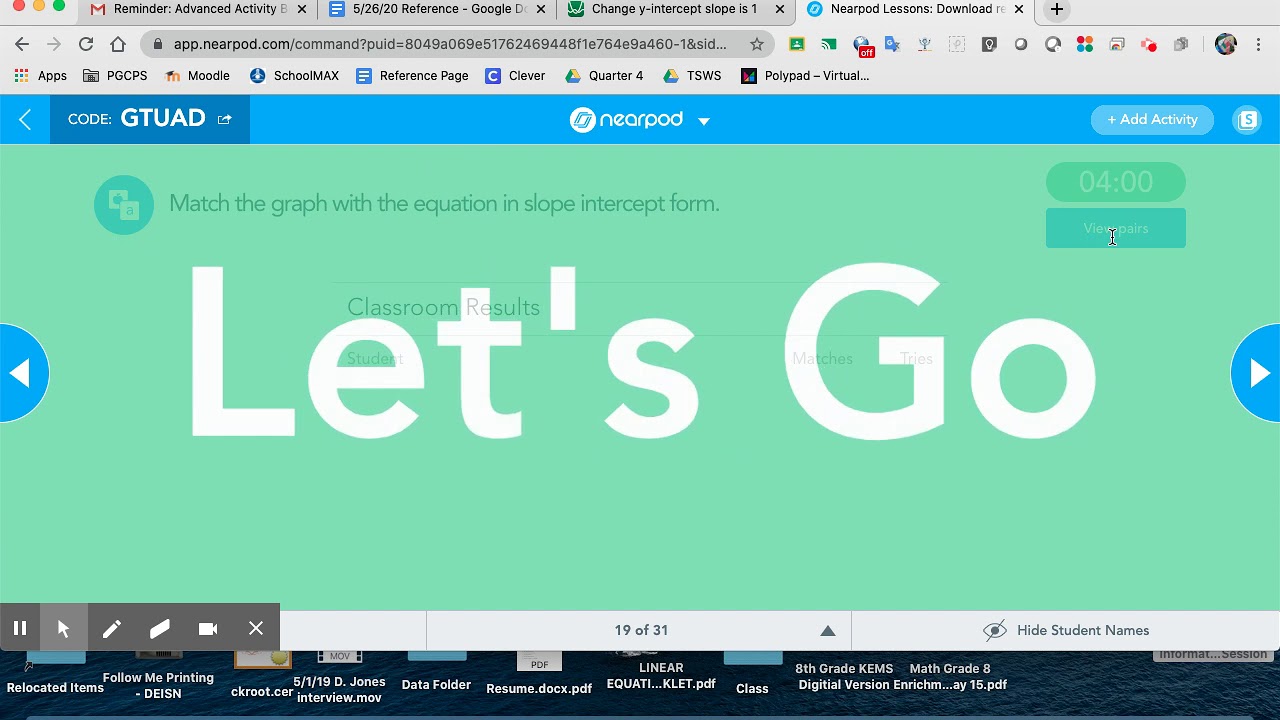
Task: Open the Class folder on desktop
Action: click(x=752, y=675)
